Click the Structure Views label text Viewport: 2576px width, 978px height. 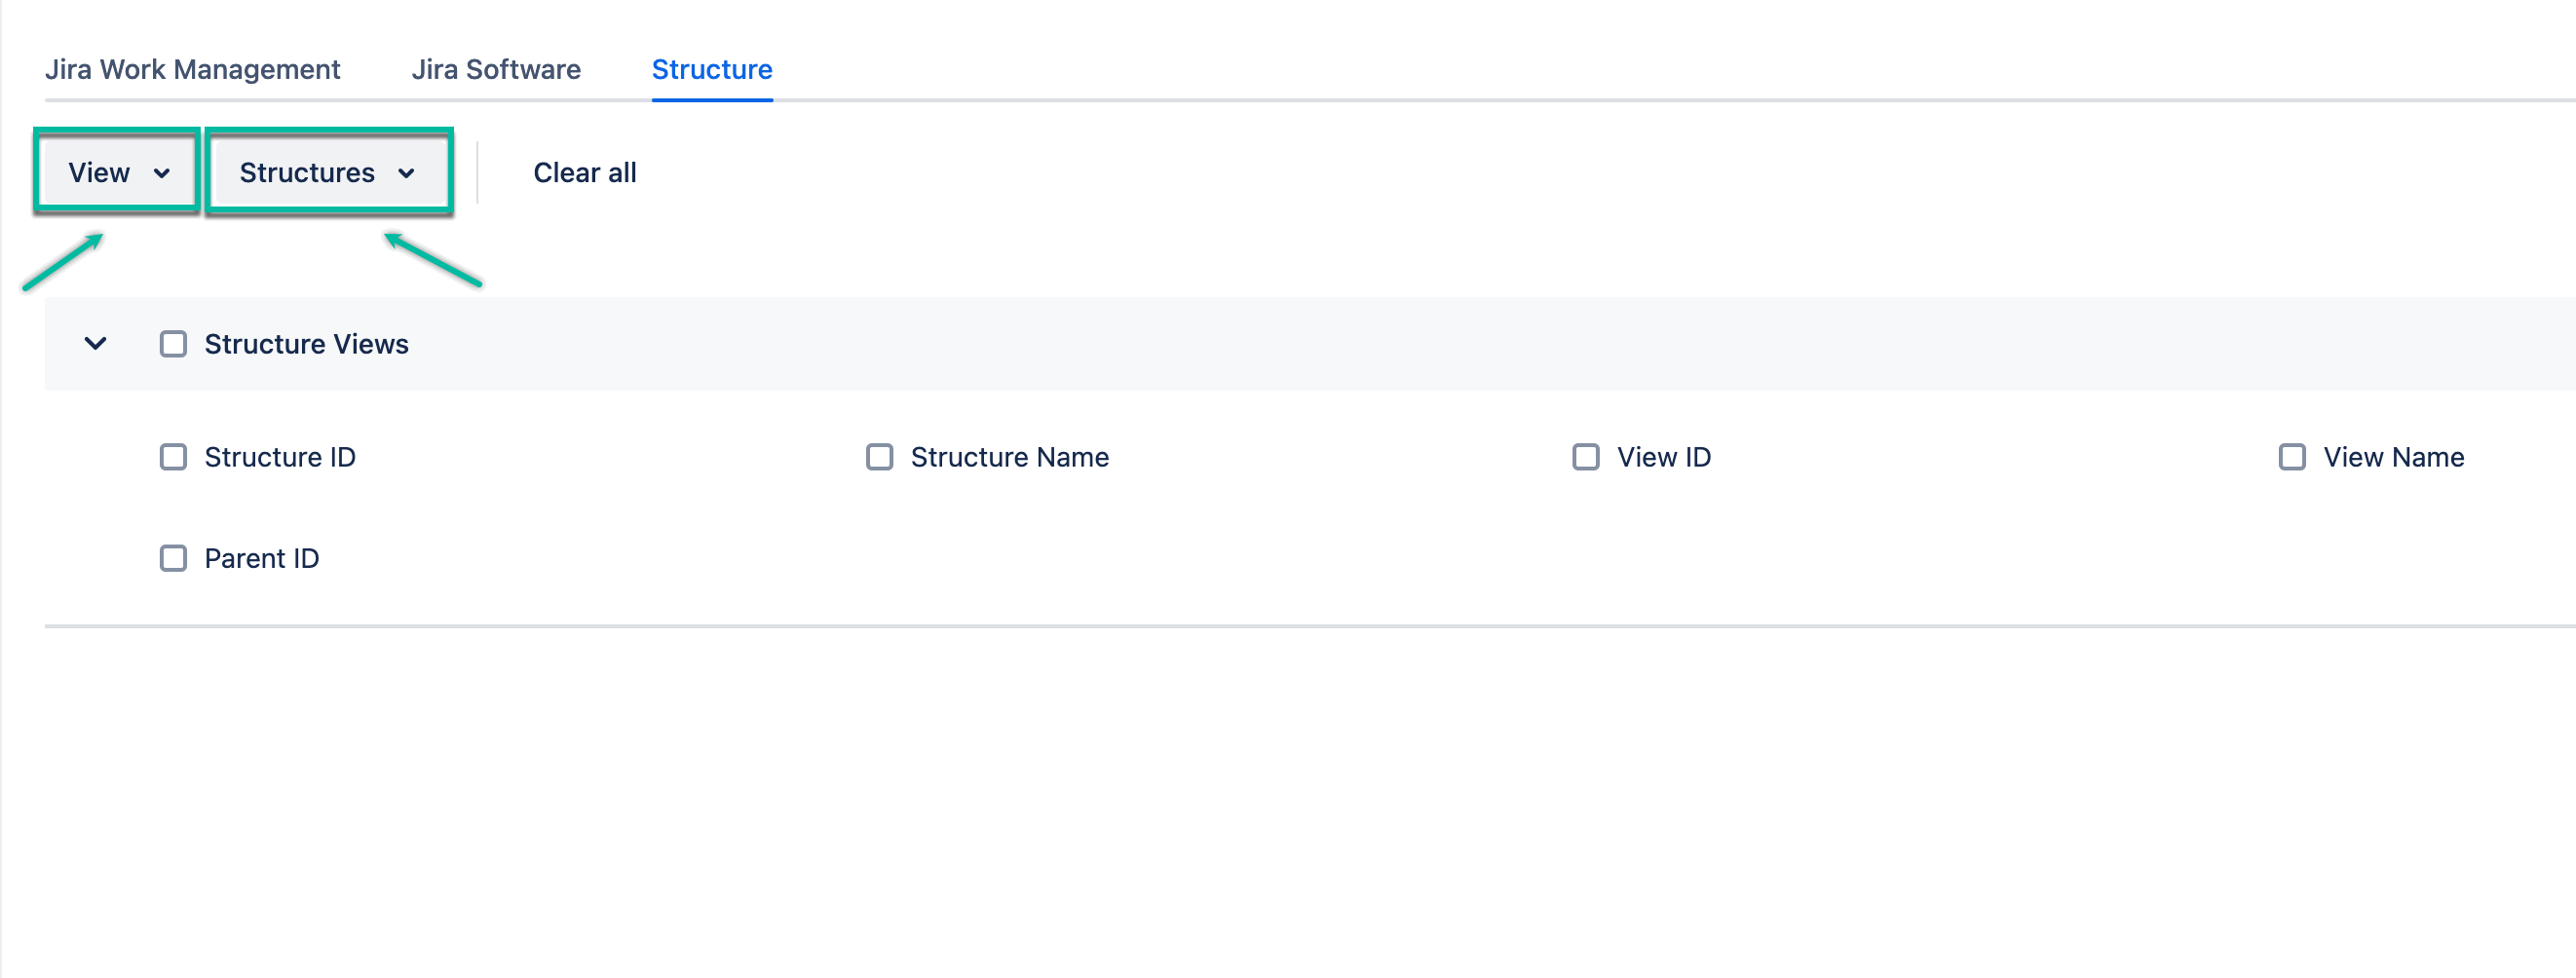click(x=306, y=343)
